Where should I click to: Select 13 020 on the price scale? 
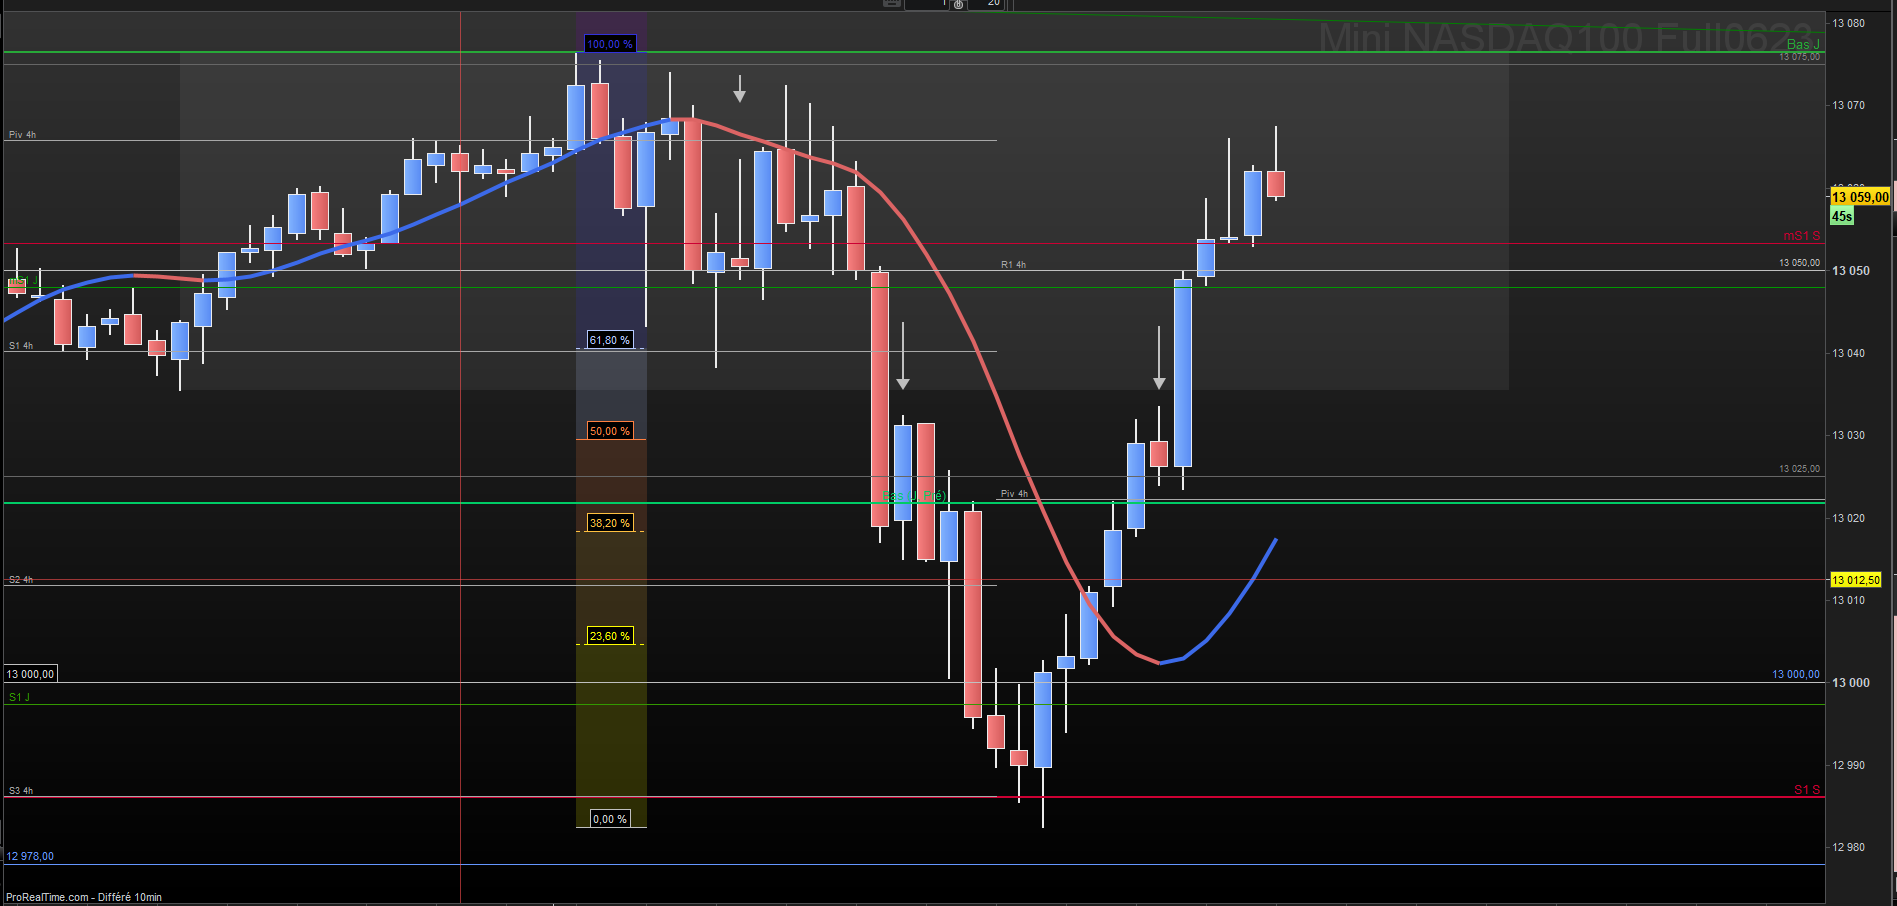(x=1848, y=518)
